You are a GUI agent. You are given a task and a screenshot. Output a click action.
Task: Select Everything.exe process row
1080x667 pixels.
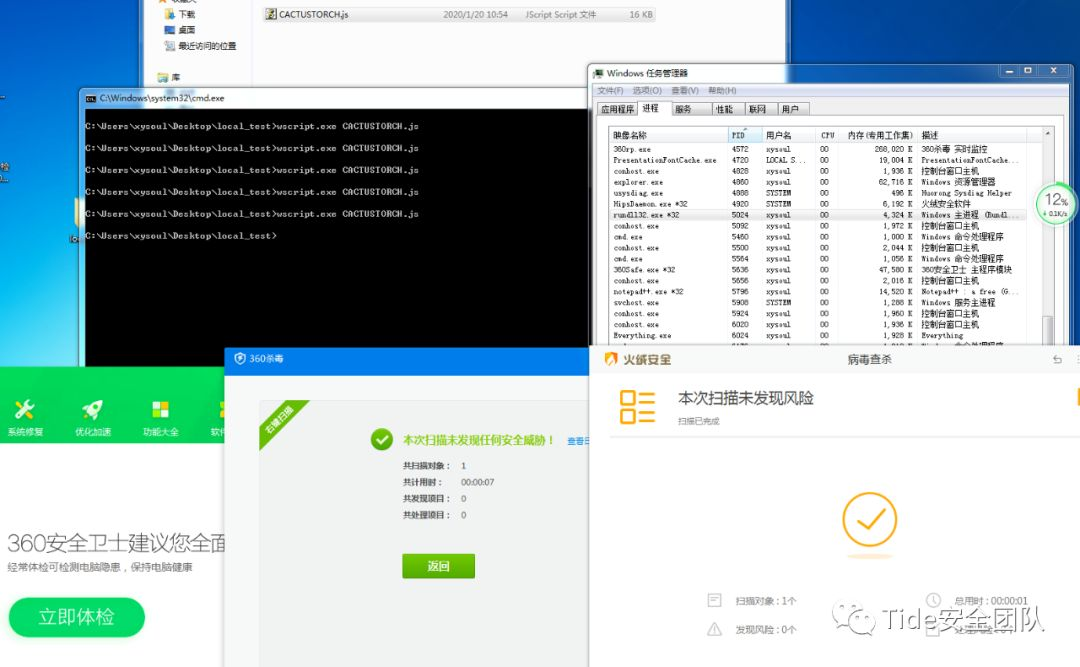click(818, 336)
